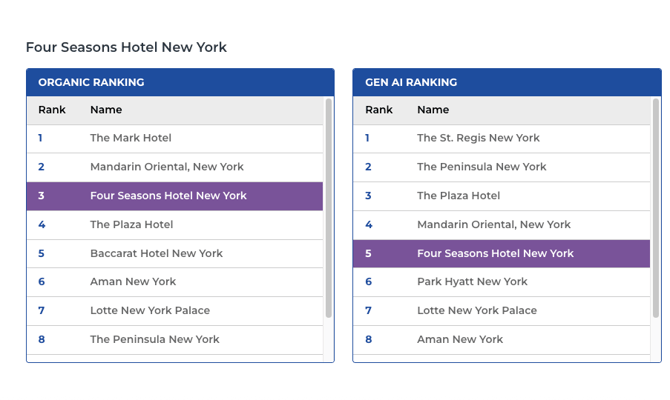
Task: Select Lotte New York Palace in Gen AI Ranking
Action: tap(477, 311)
